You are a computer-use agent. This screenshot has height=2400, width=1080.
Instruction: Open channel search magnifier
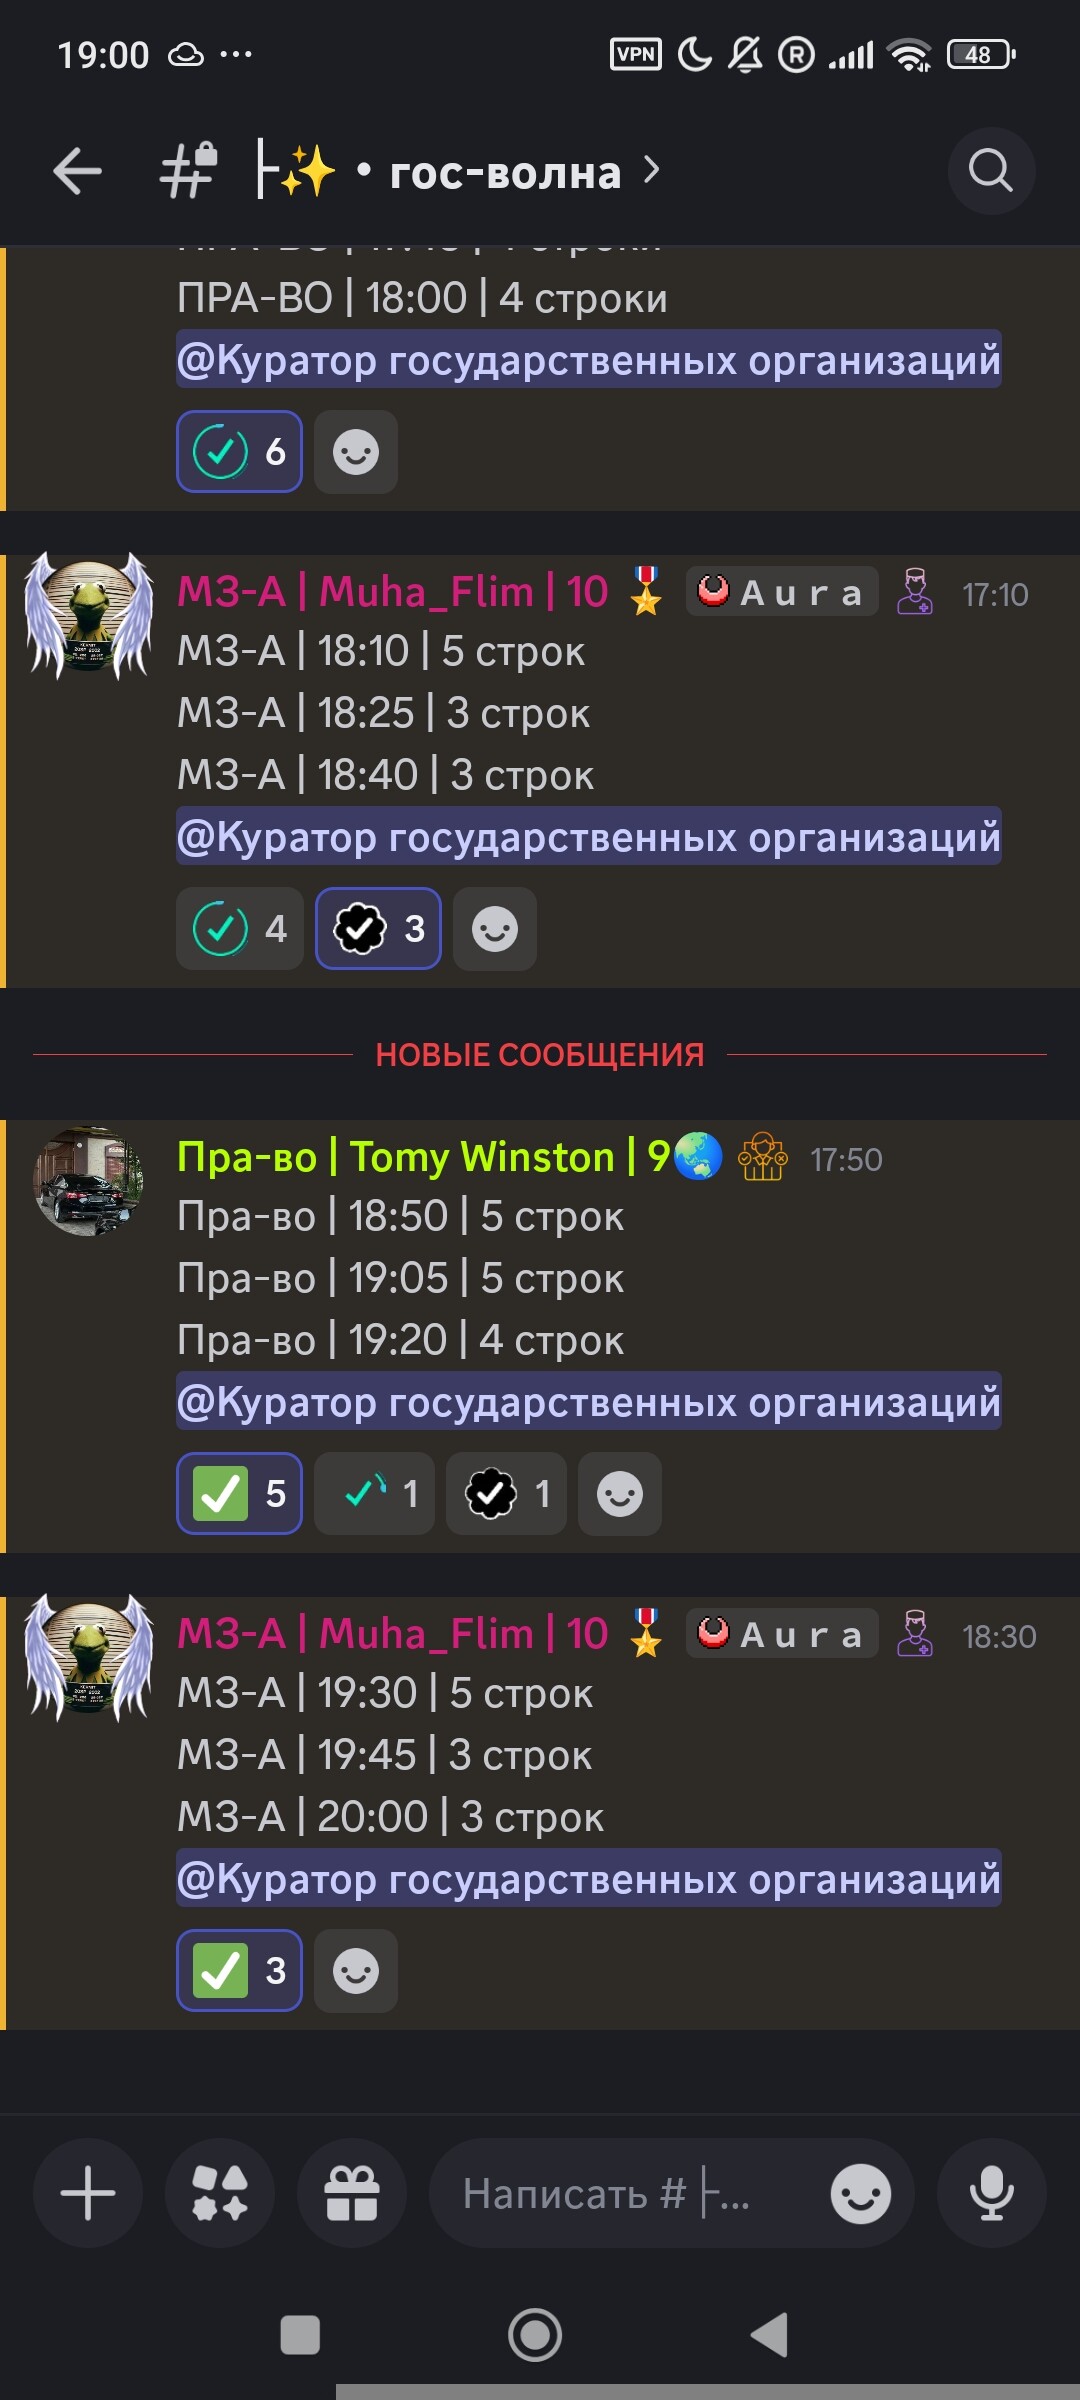[x=991, y=171]
